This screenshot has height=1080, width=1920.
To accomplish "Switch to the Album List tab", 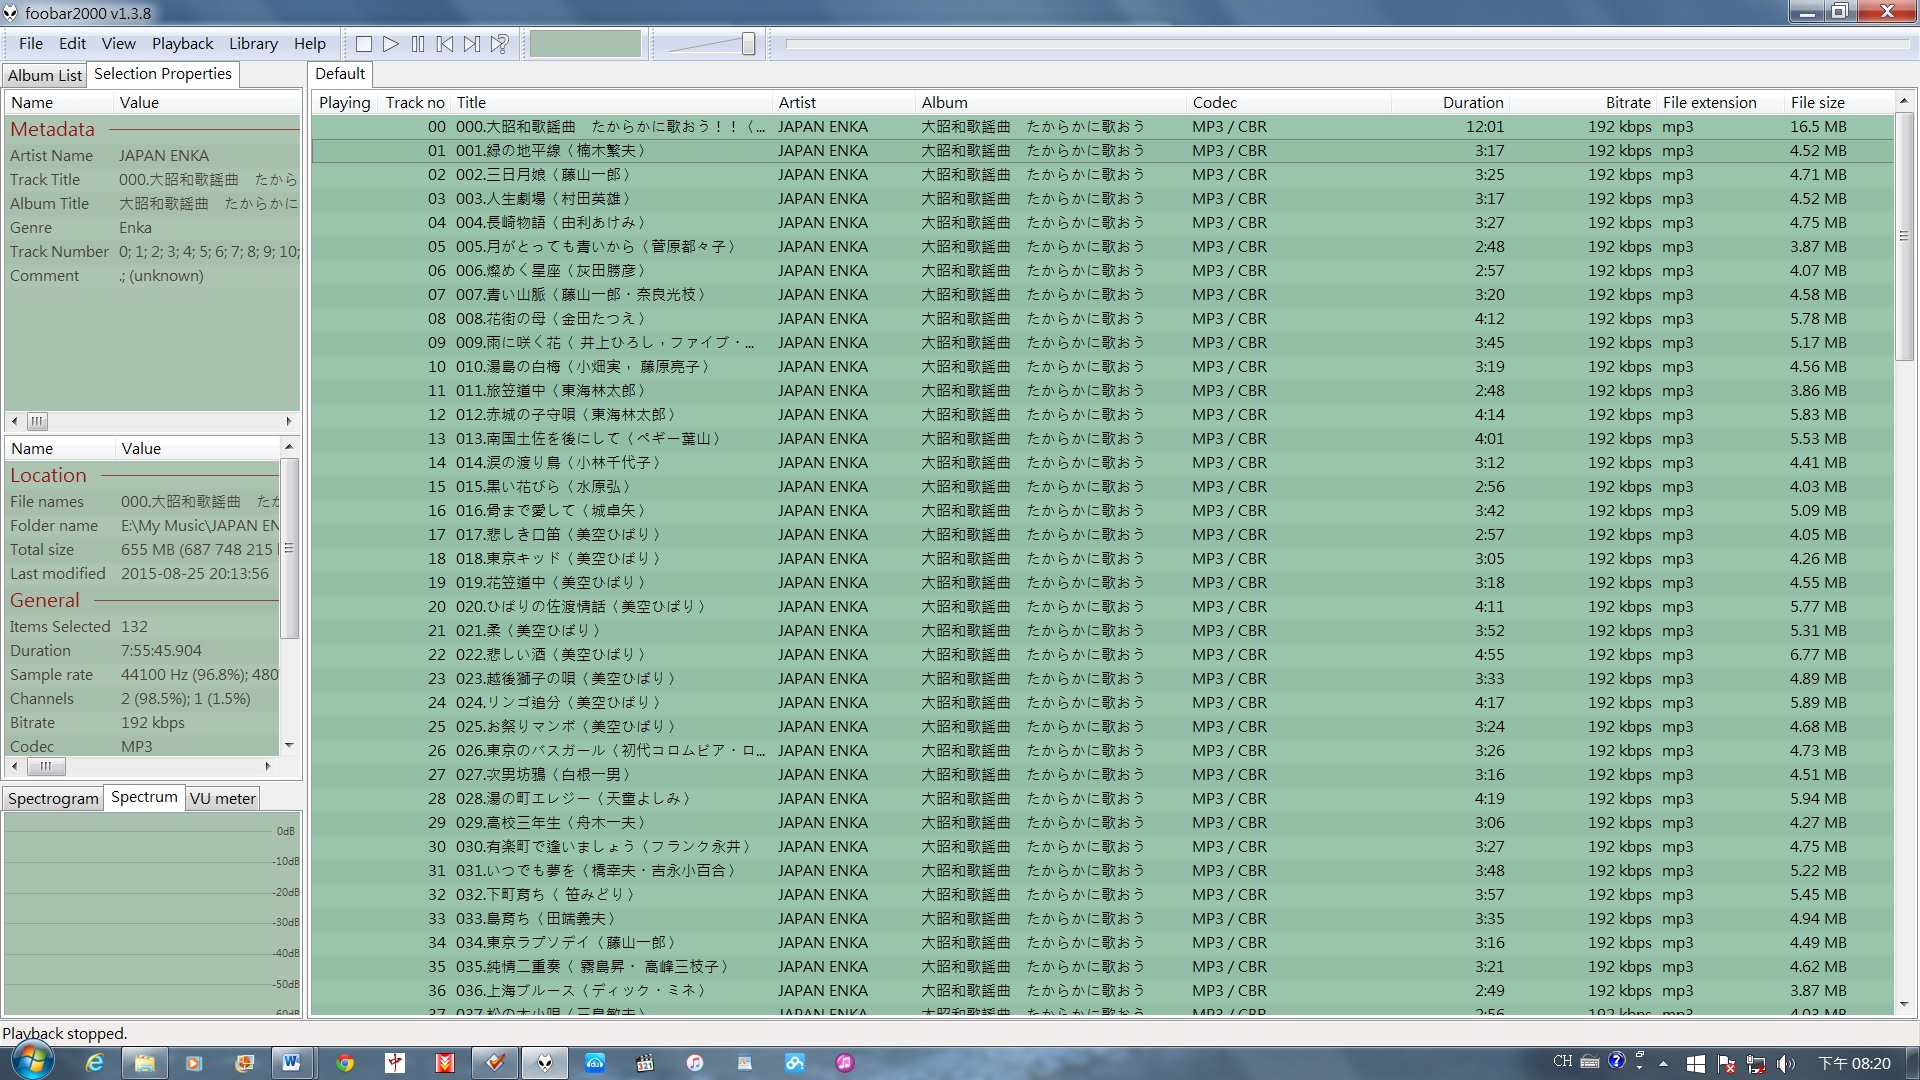I will click(x=46, y=74).
